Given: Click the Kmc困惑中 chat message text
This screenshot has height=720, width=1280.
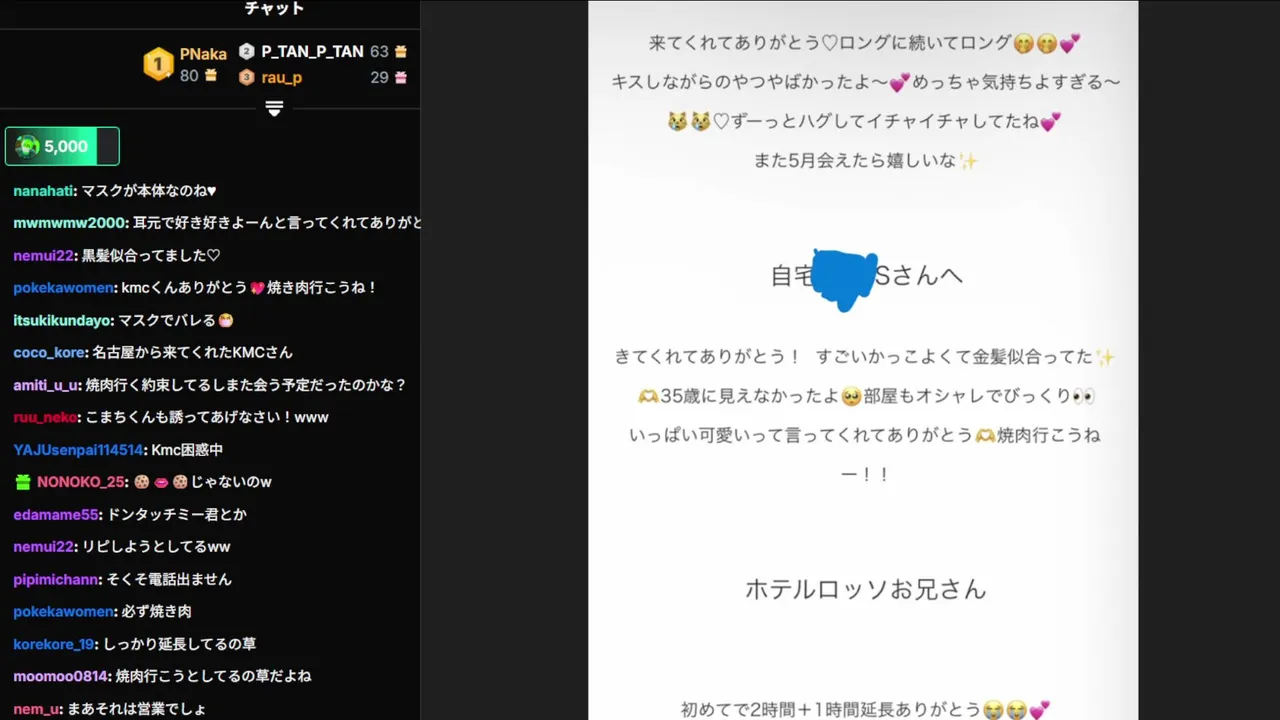Looking at the screenshot, I should click(x=188, y=450).
